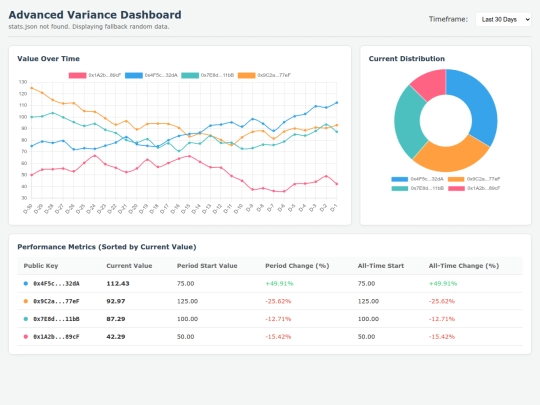Click the Current Distribution heading
This screenshot has width=540, height=405.
407,59
